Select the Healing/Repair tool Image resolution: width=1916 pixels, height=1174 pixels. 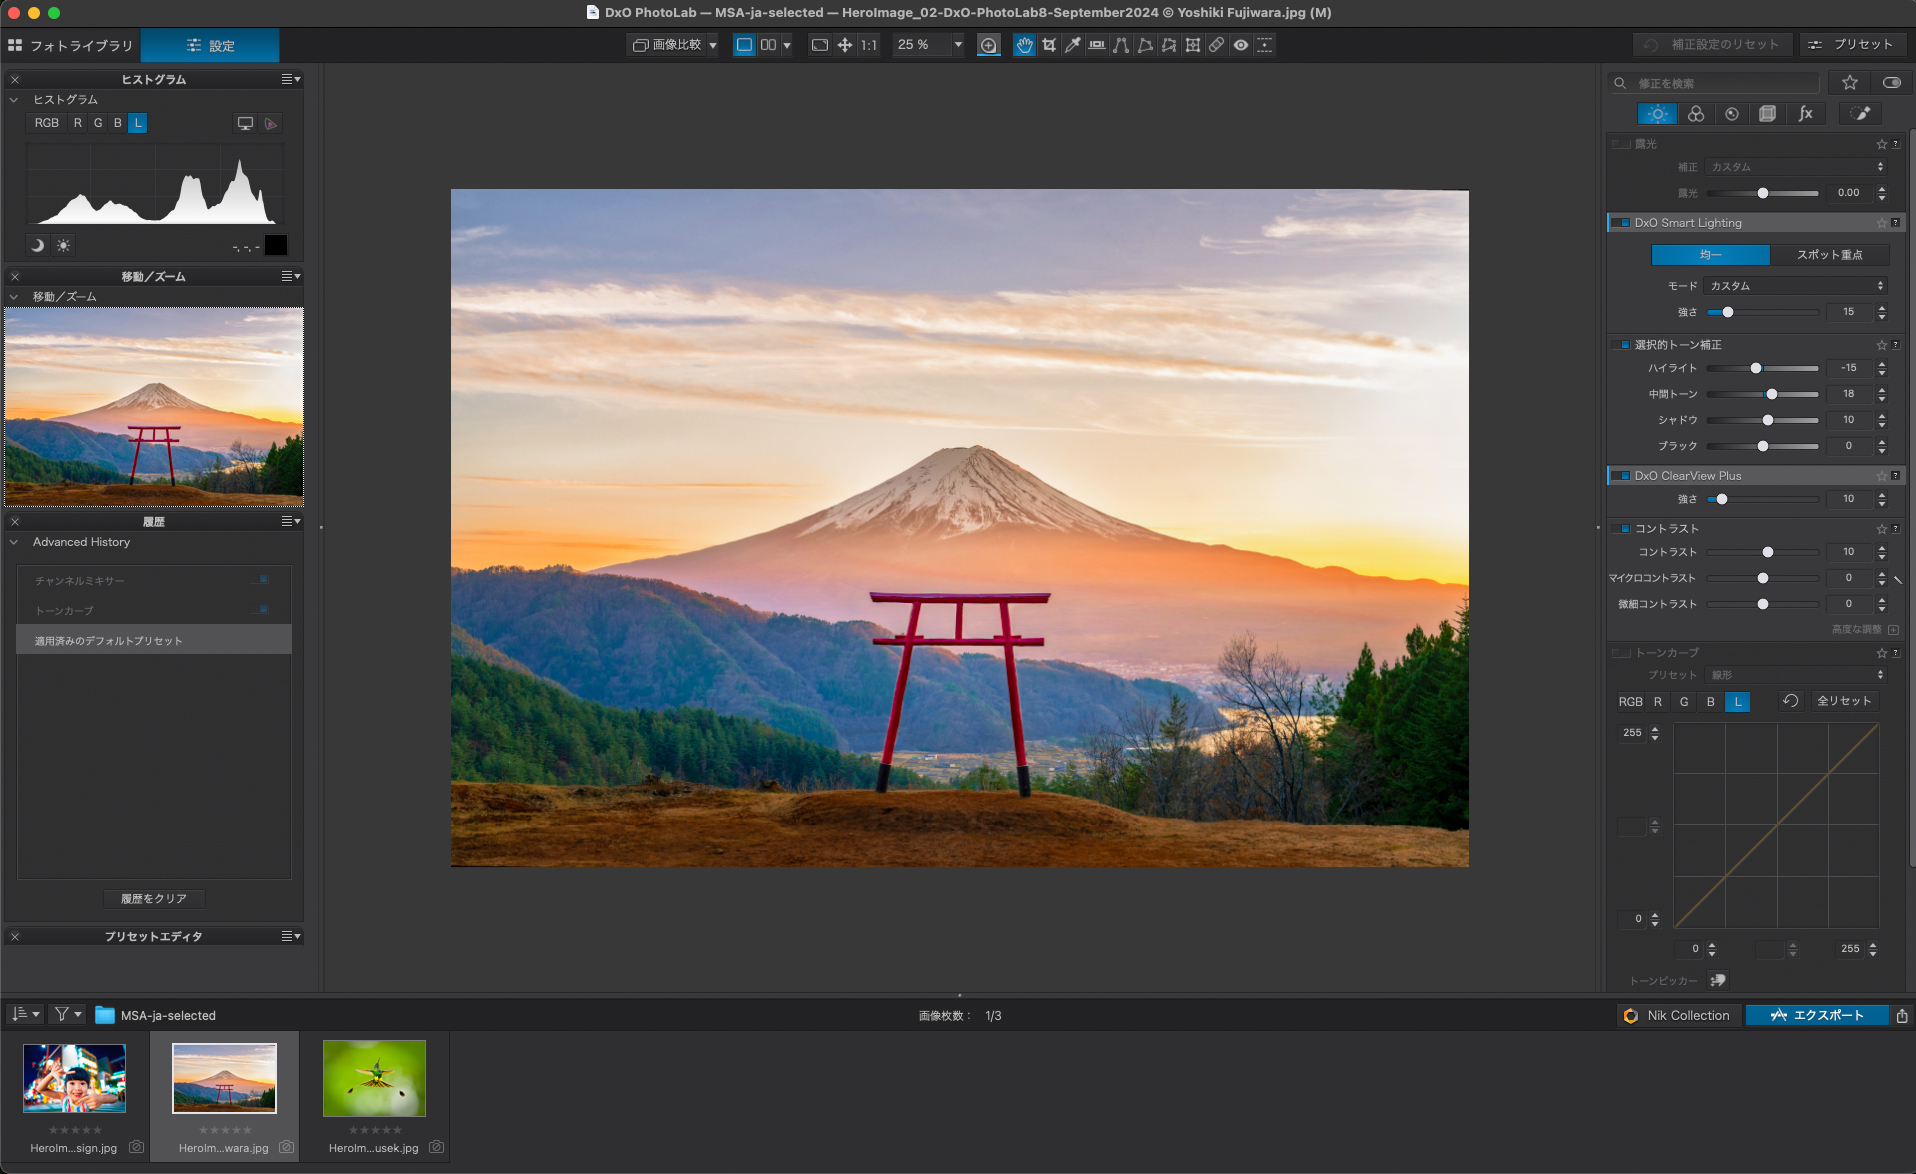click(1218, 45)
